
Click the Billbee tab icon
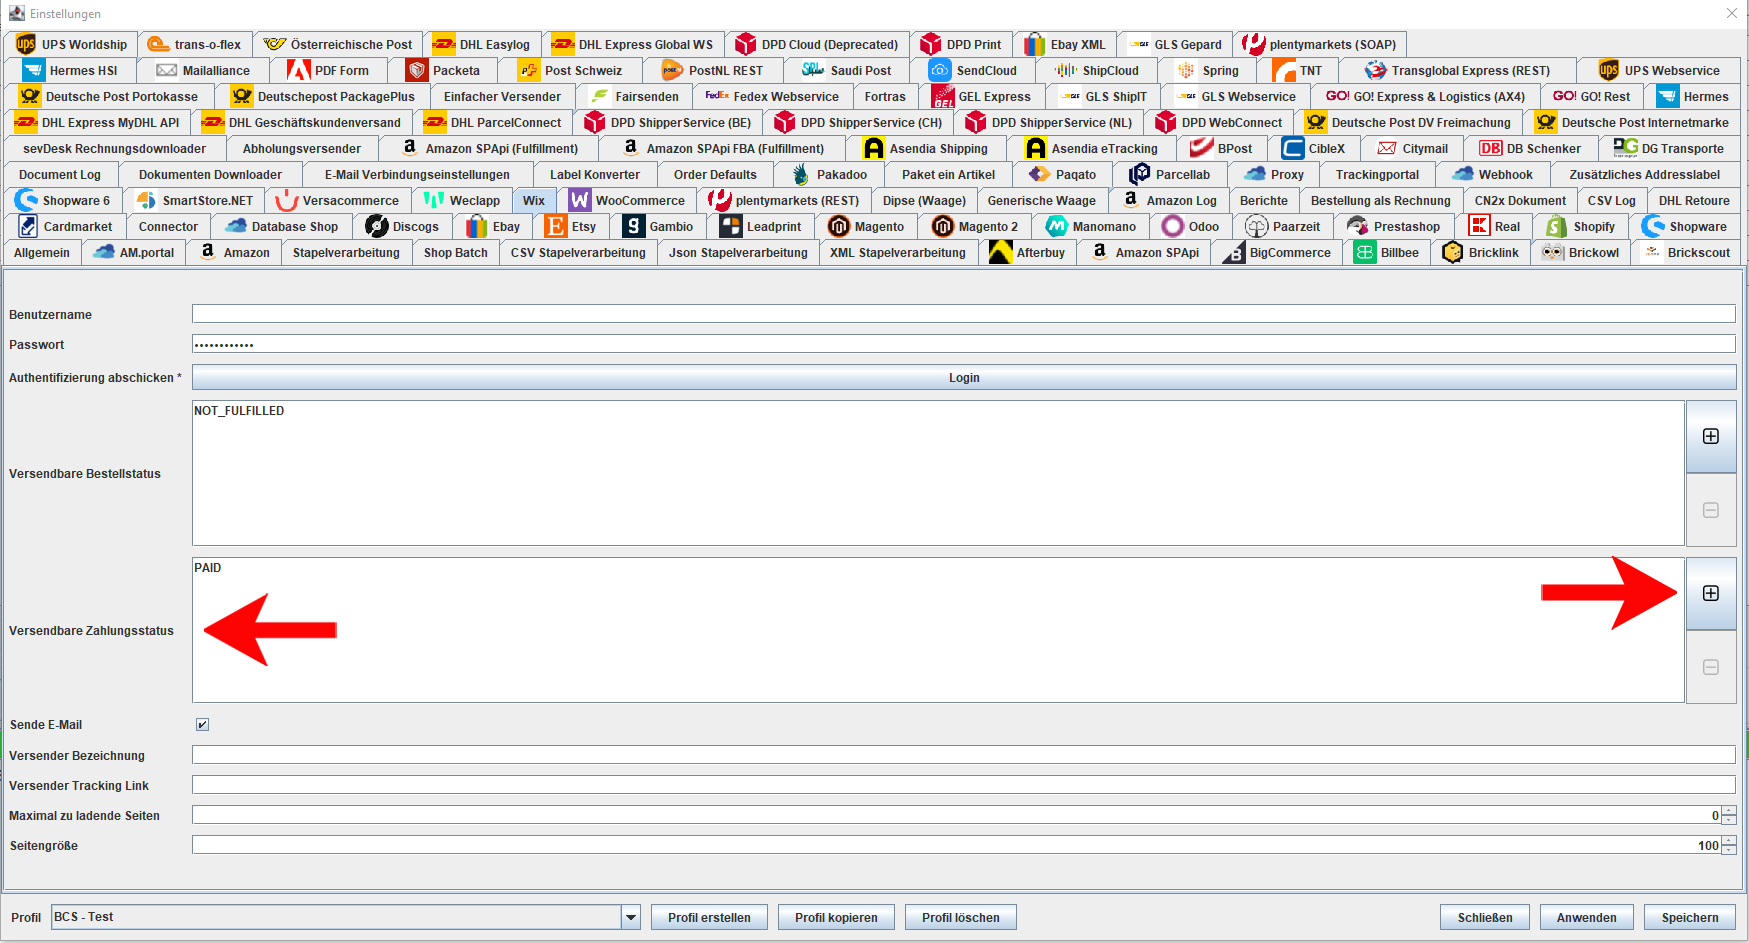1365,252
